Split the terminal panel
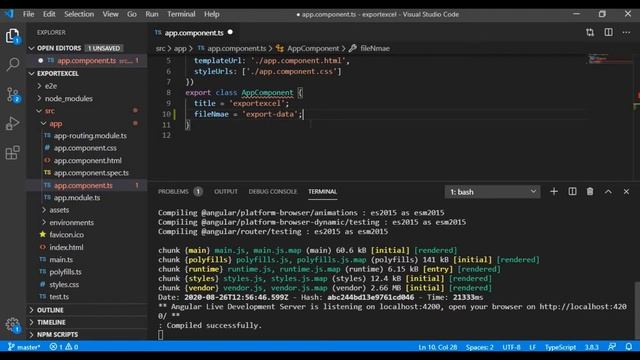640x360 pixels. coord(572,191)
